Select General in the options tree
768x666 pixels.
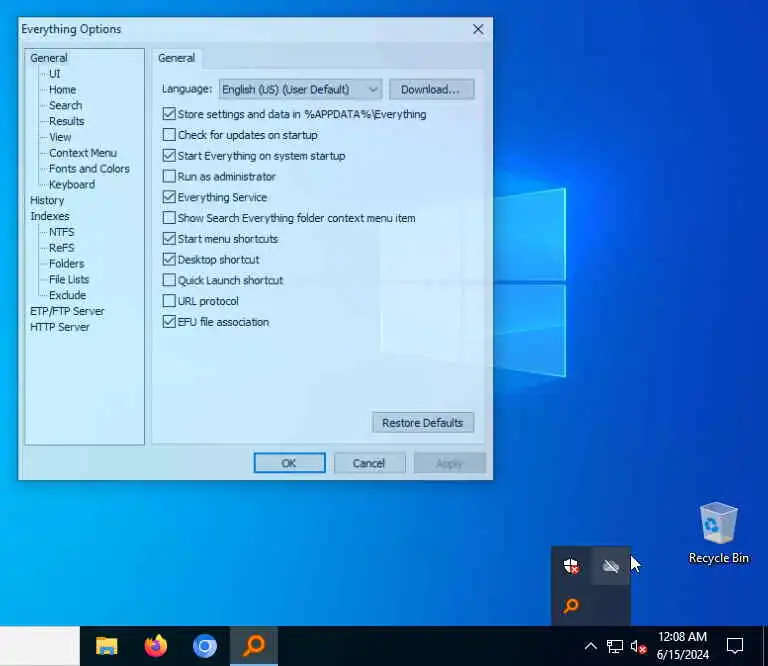coord(48,58)
